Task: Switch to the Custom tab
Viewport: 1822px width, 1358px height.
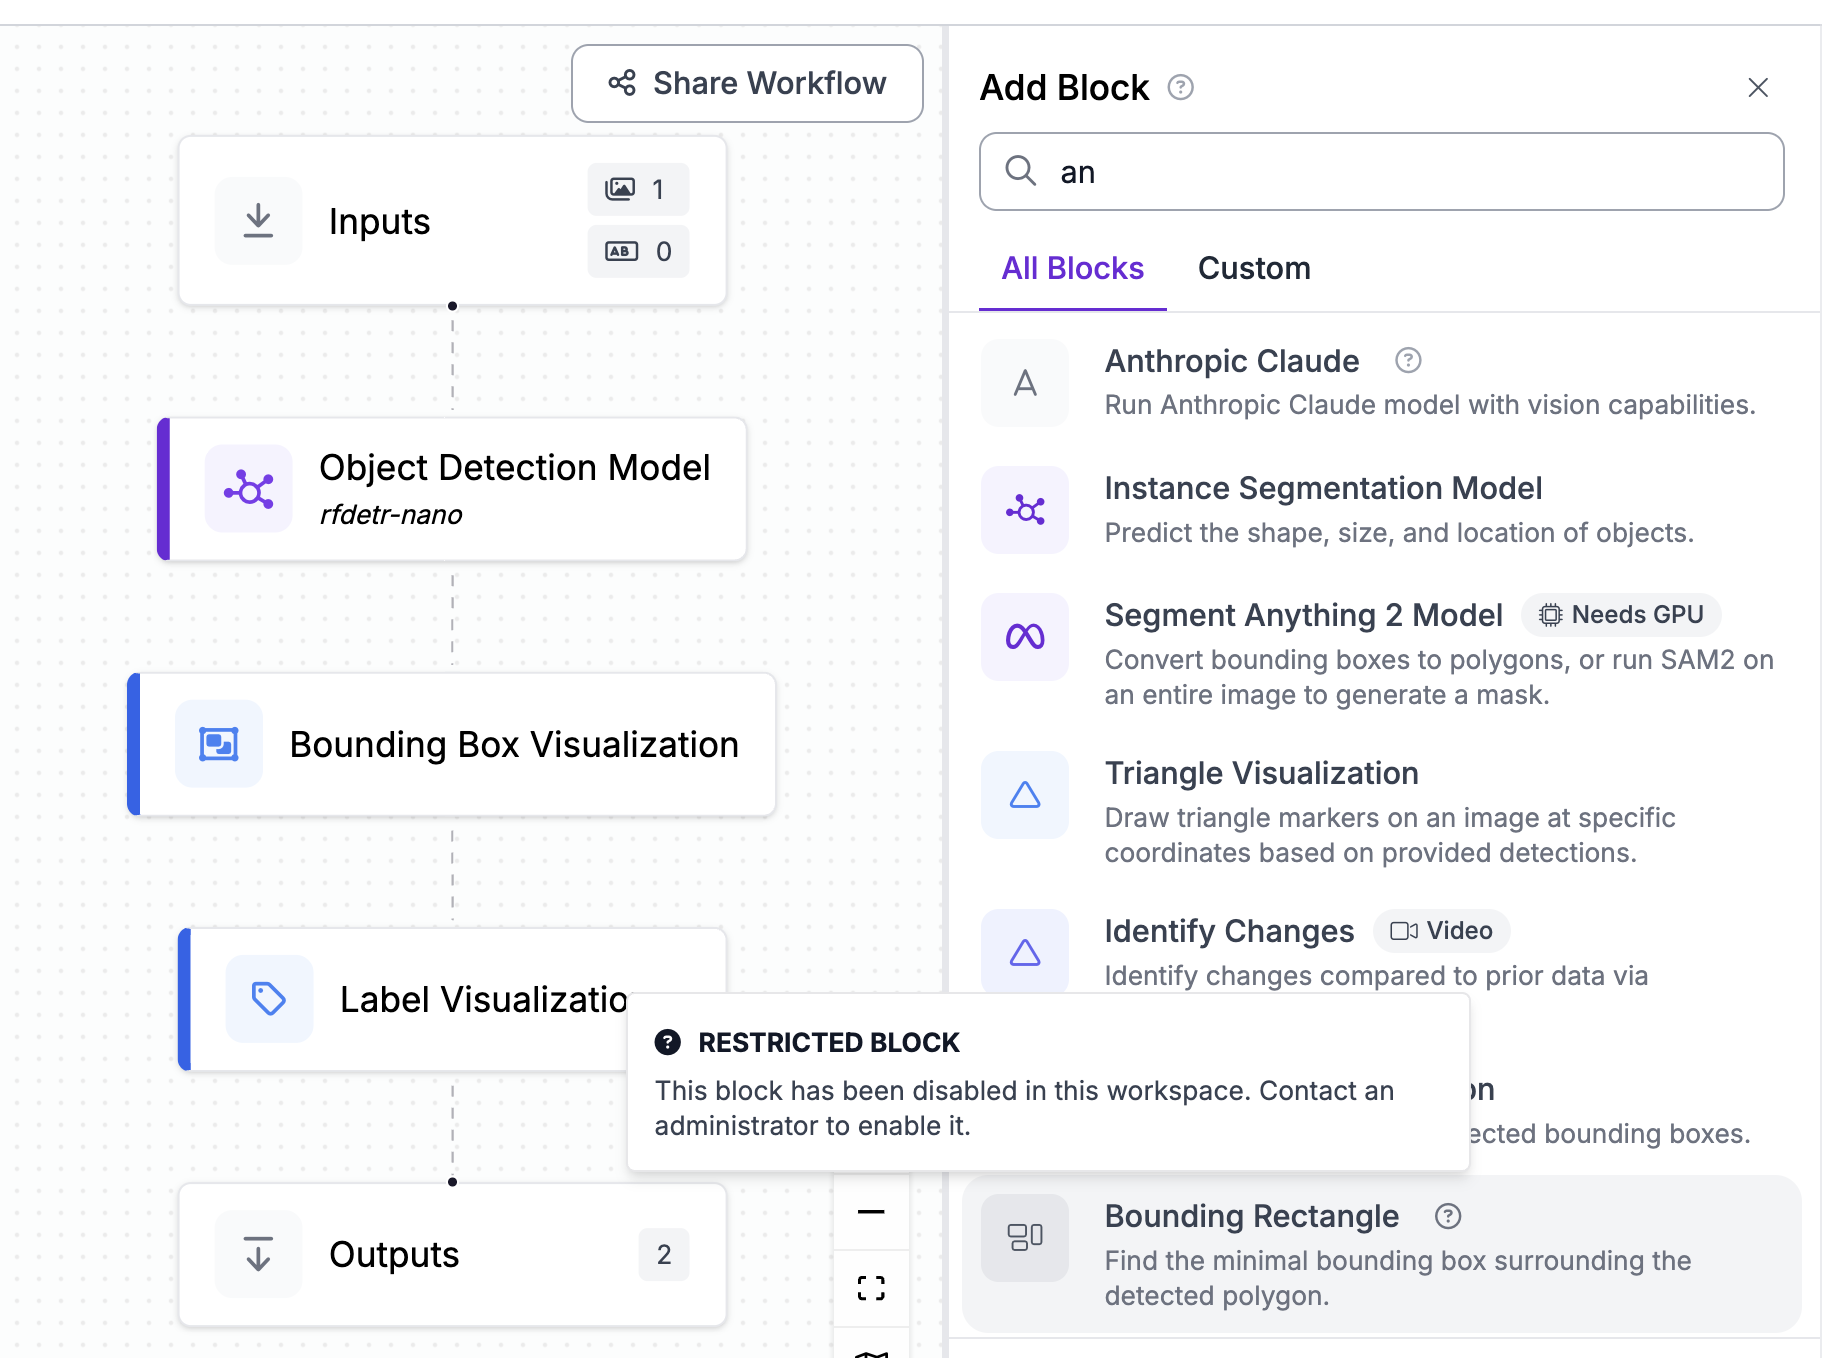Action: point(1253,268)
